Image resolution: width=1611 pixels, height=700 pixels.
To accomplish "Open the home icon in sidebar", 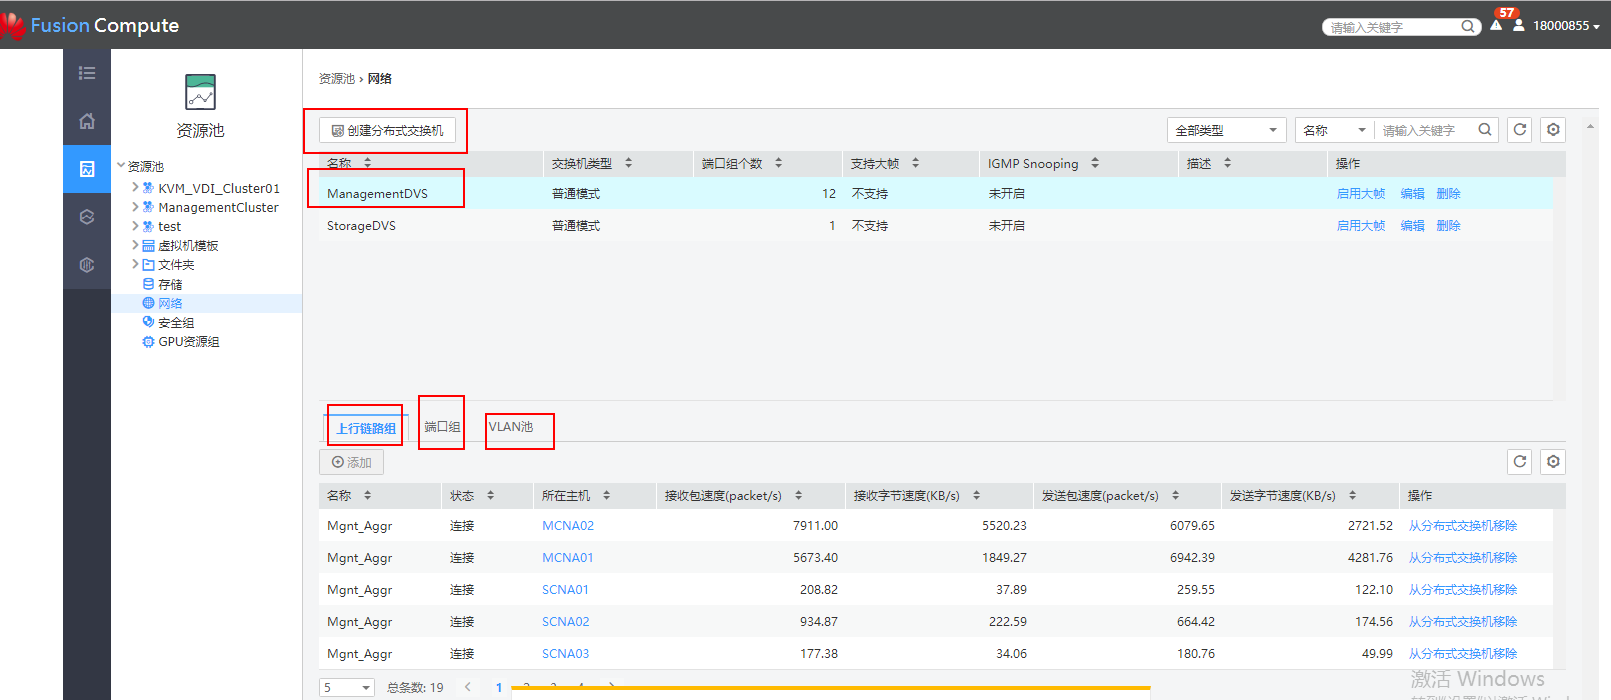I will [x=87, y=121].
